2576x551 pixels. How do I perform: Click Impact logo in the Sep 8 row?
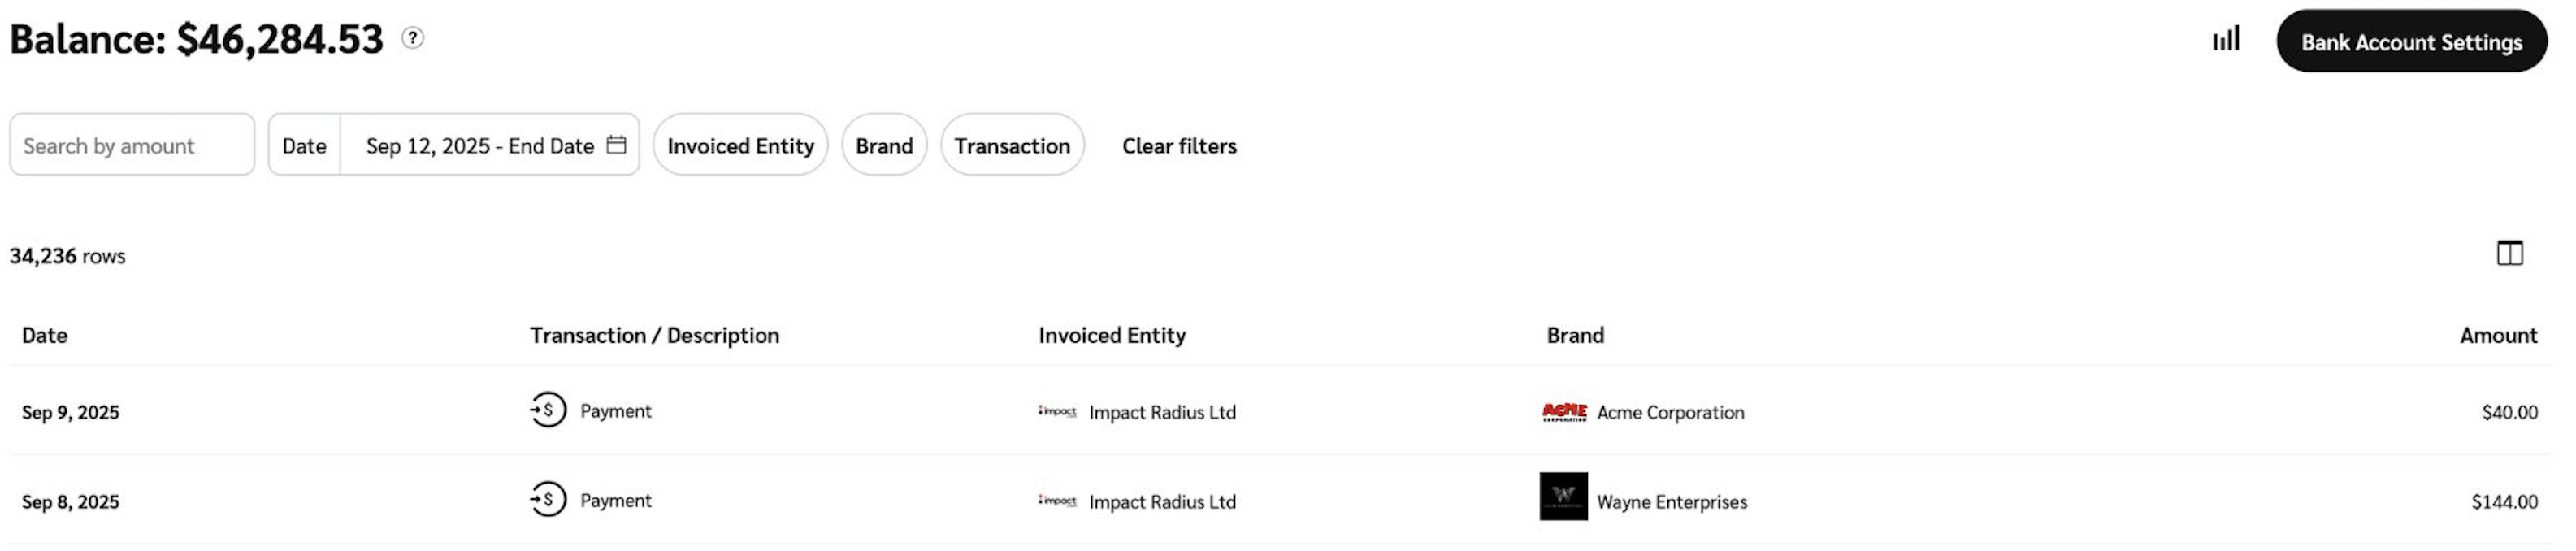[1057, 501]
